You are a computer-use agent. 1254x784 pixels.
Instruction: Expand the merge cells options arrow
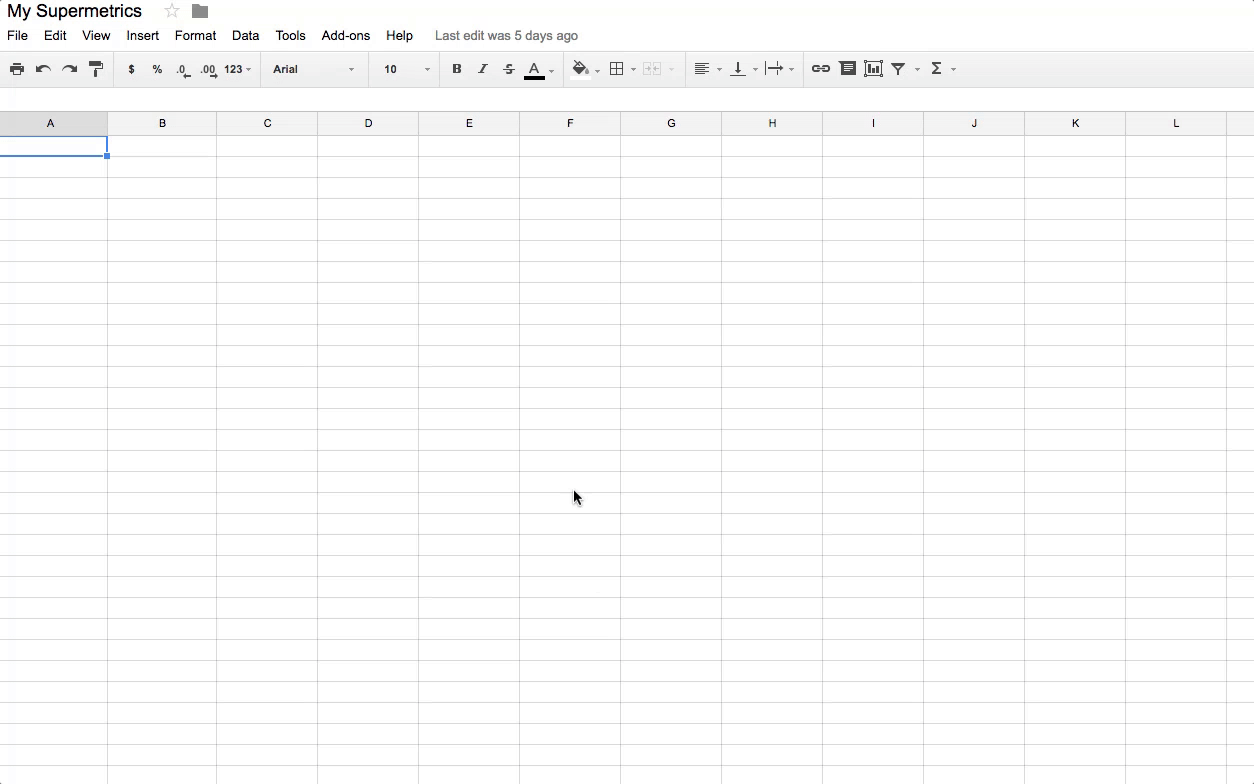[x=671, y=69]
